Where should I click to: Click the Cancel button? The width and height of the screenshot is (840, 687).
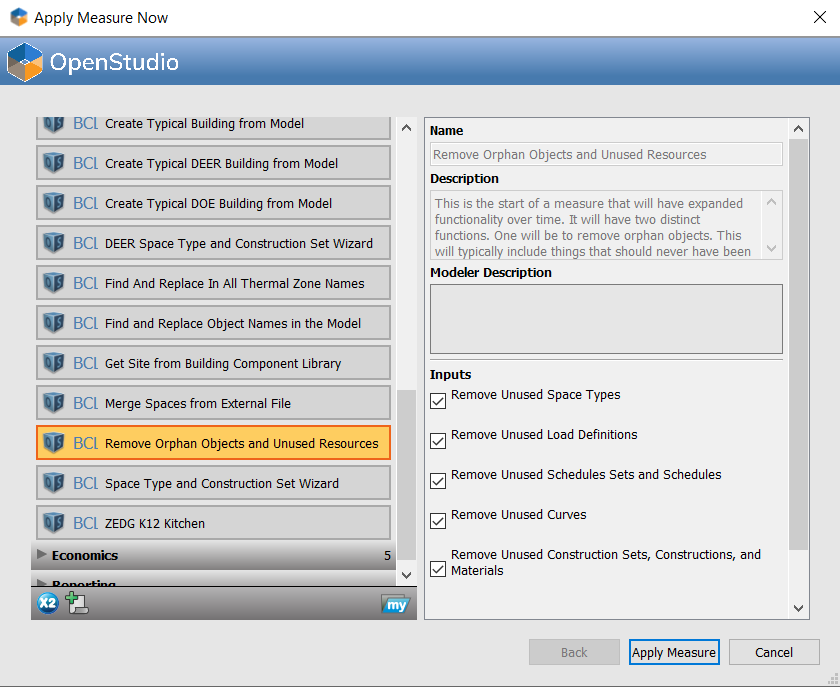773,652
